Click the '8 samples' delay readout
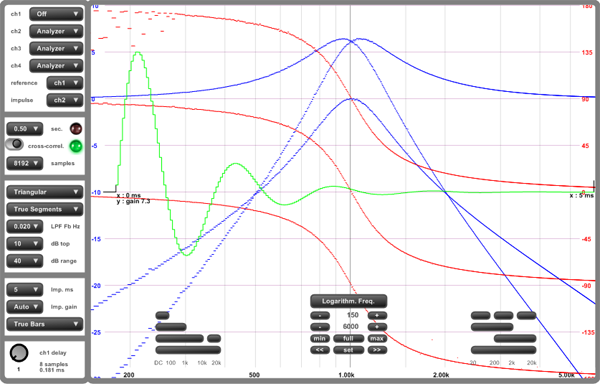600x384 pixels. (54, 364)
